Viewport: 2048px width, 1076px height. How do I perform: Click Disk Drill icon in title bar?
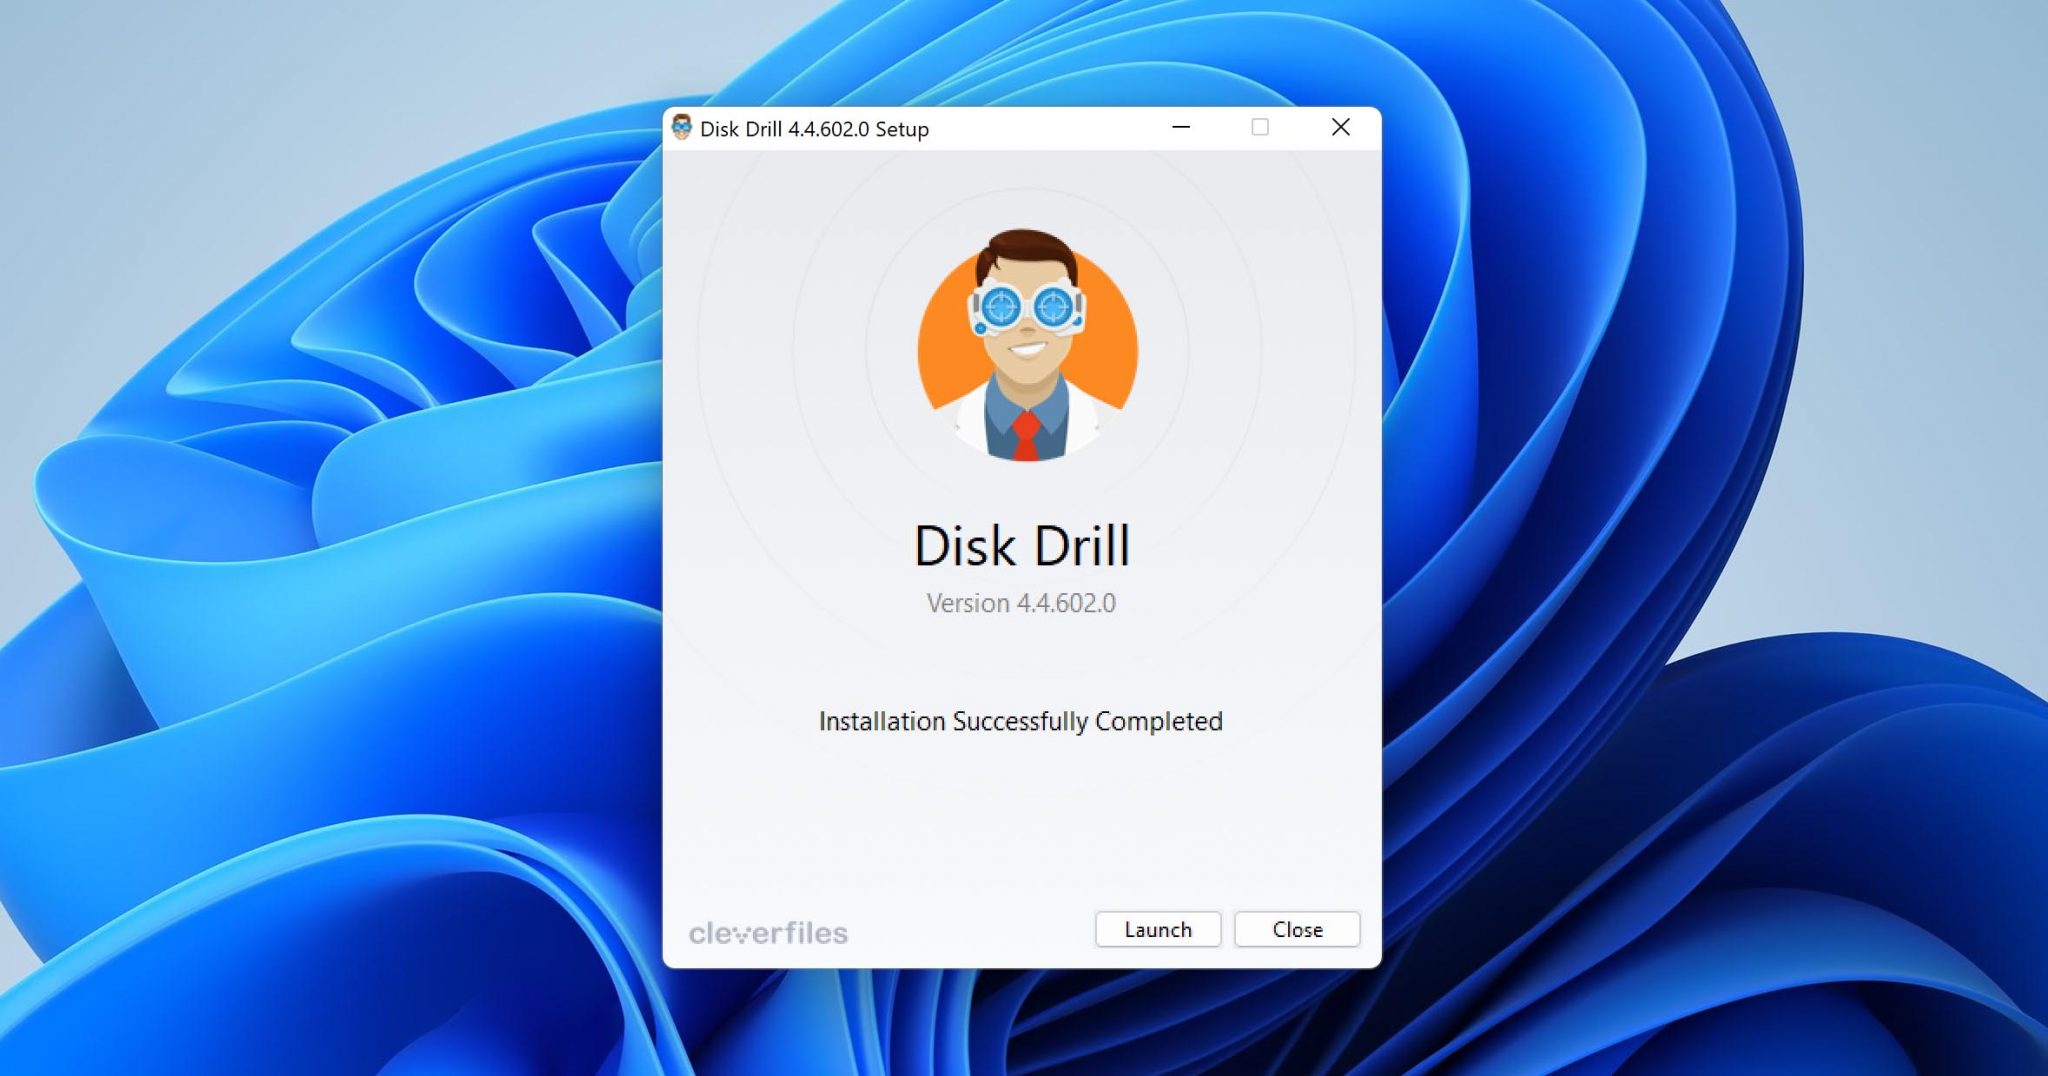point(682,128)
